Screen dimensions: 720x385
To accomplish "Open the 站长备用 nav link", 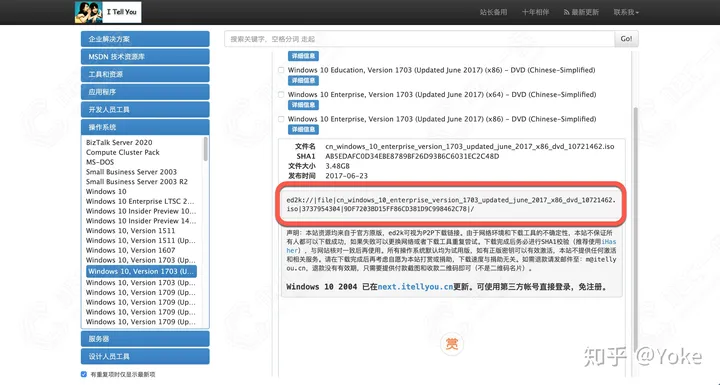I will pyautogui.click(x=493, y=12).
